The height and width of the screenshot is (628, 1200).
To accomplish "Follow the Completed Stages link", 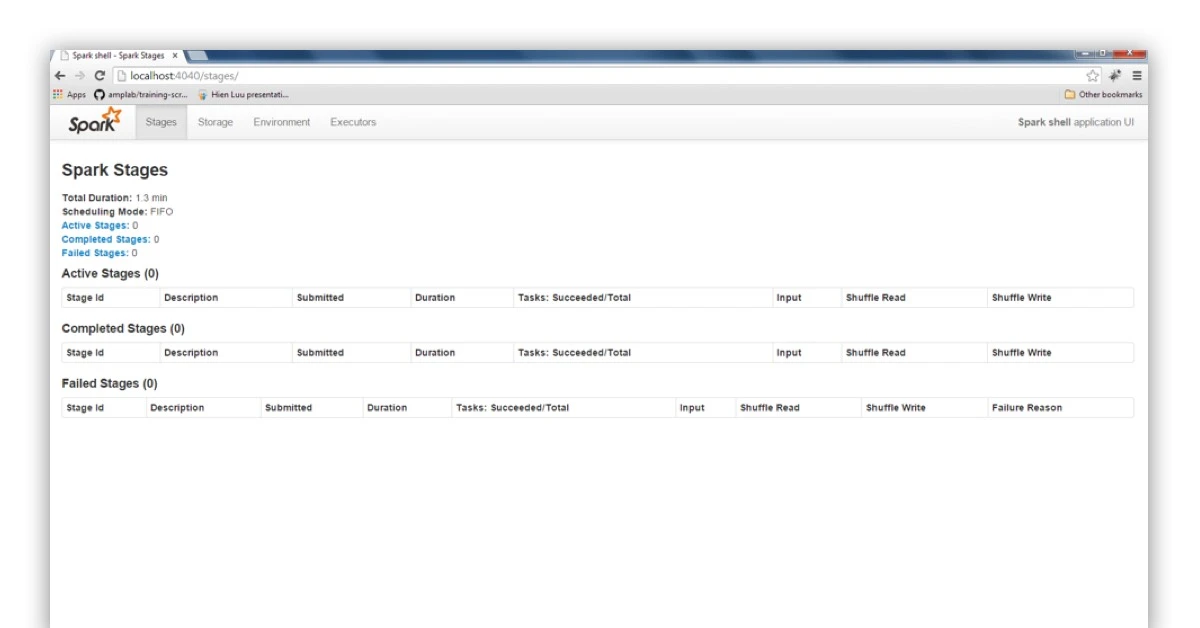I will point(105,240).
